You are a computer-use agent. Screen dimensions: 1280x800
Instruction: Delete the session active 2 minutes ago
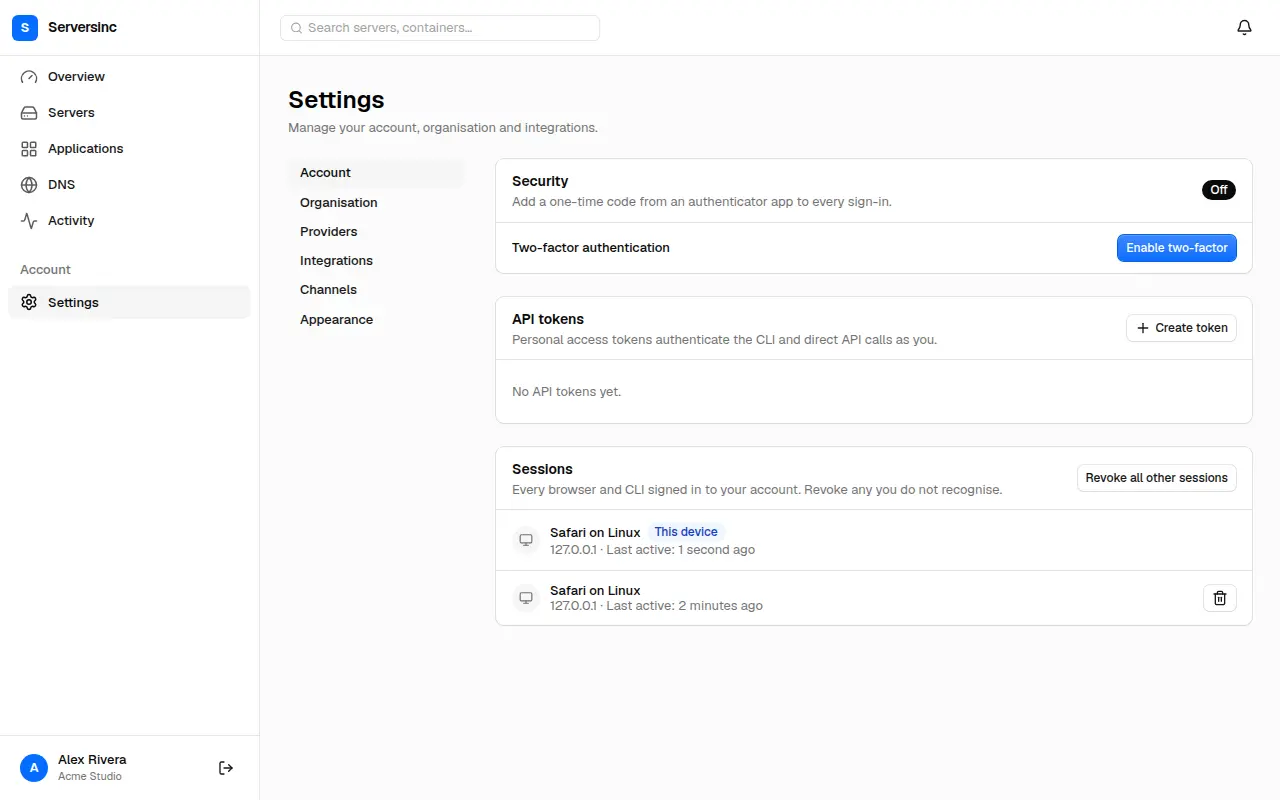1220,598
